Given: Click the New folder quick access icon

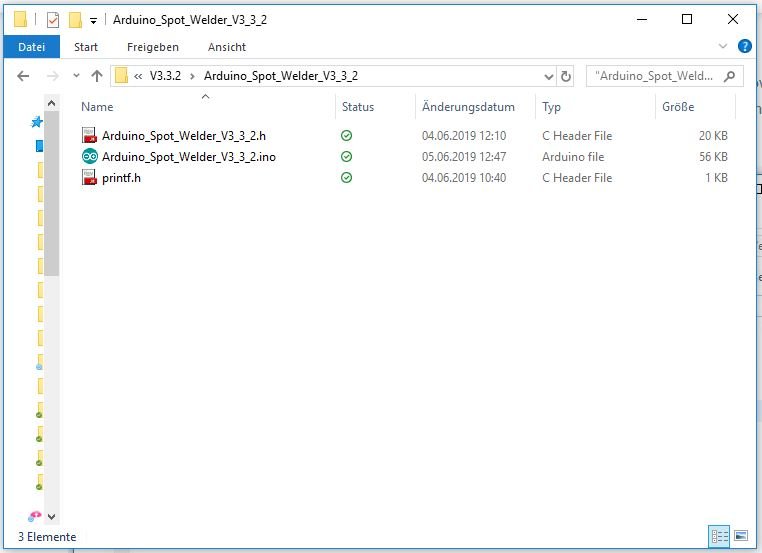Looking at the screenshot, I should (75, 20).
